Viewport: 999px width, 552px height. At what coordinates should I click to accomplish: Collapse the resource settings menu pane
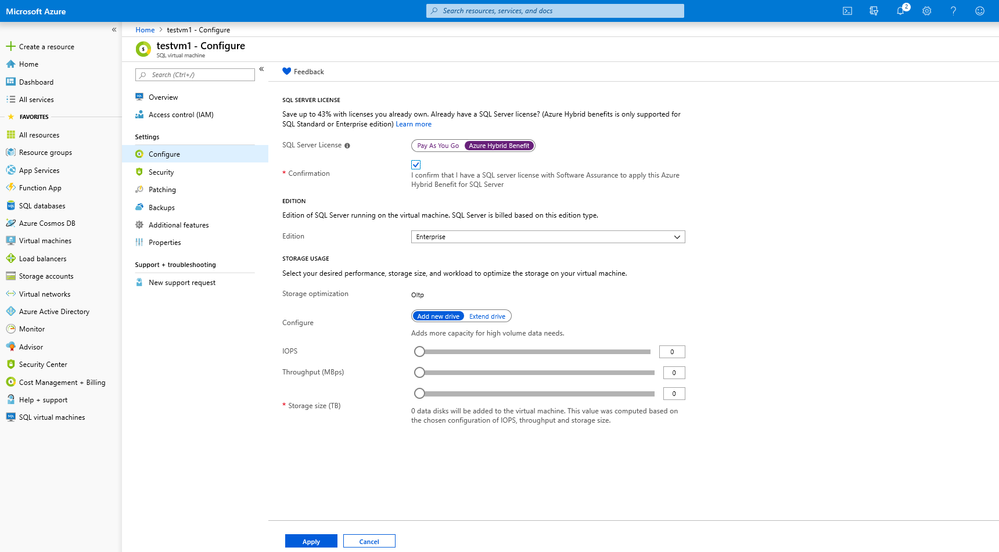click(x=261, y=69)
